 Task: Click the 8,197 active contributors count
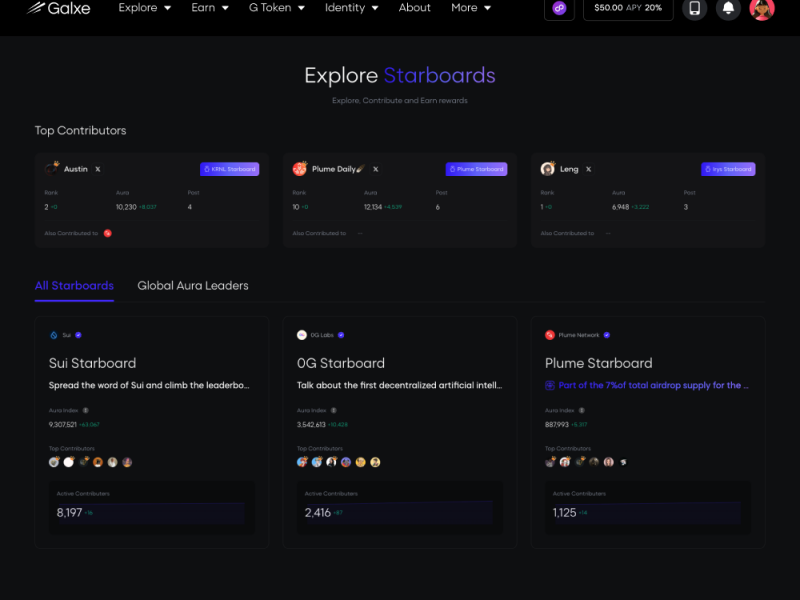(69, 513)
